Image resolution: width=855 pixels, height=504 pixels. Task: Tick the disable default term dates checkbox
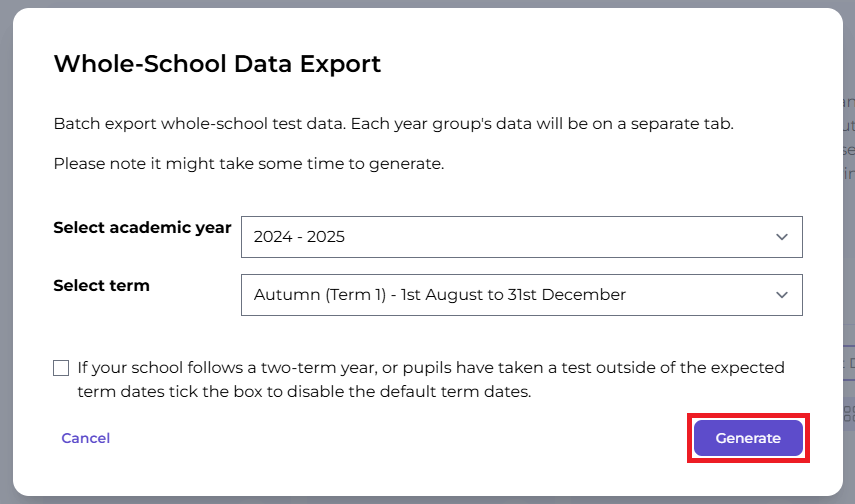click(61, 368)
